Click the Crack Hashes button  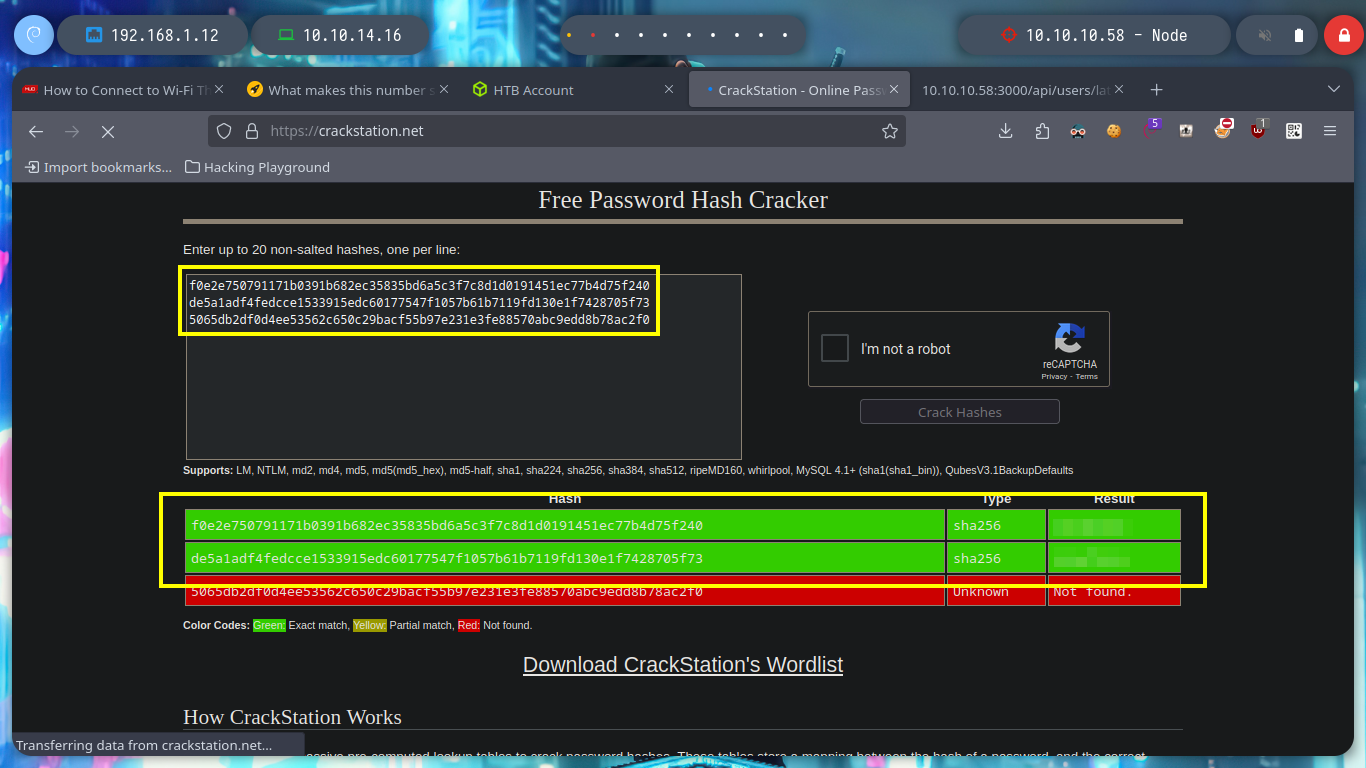click(960, 412)
